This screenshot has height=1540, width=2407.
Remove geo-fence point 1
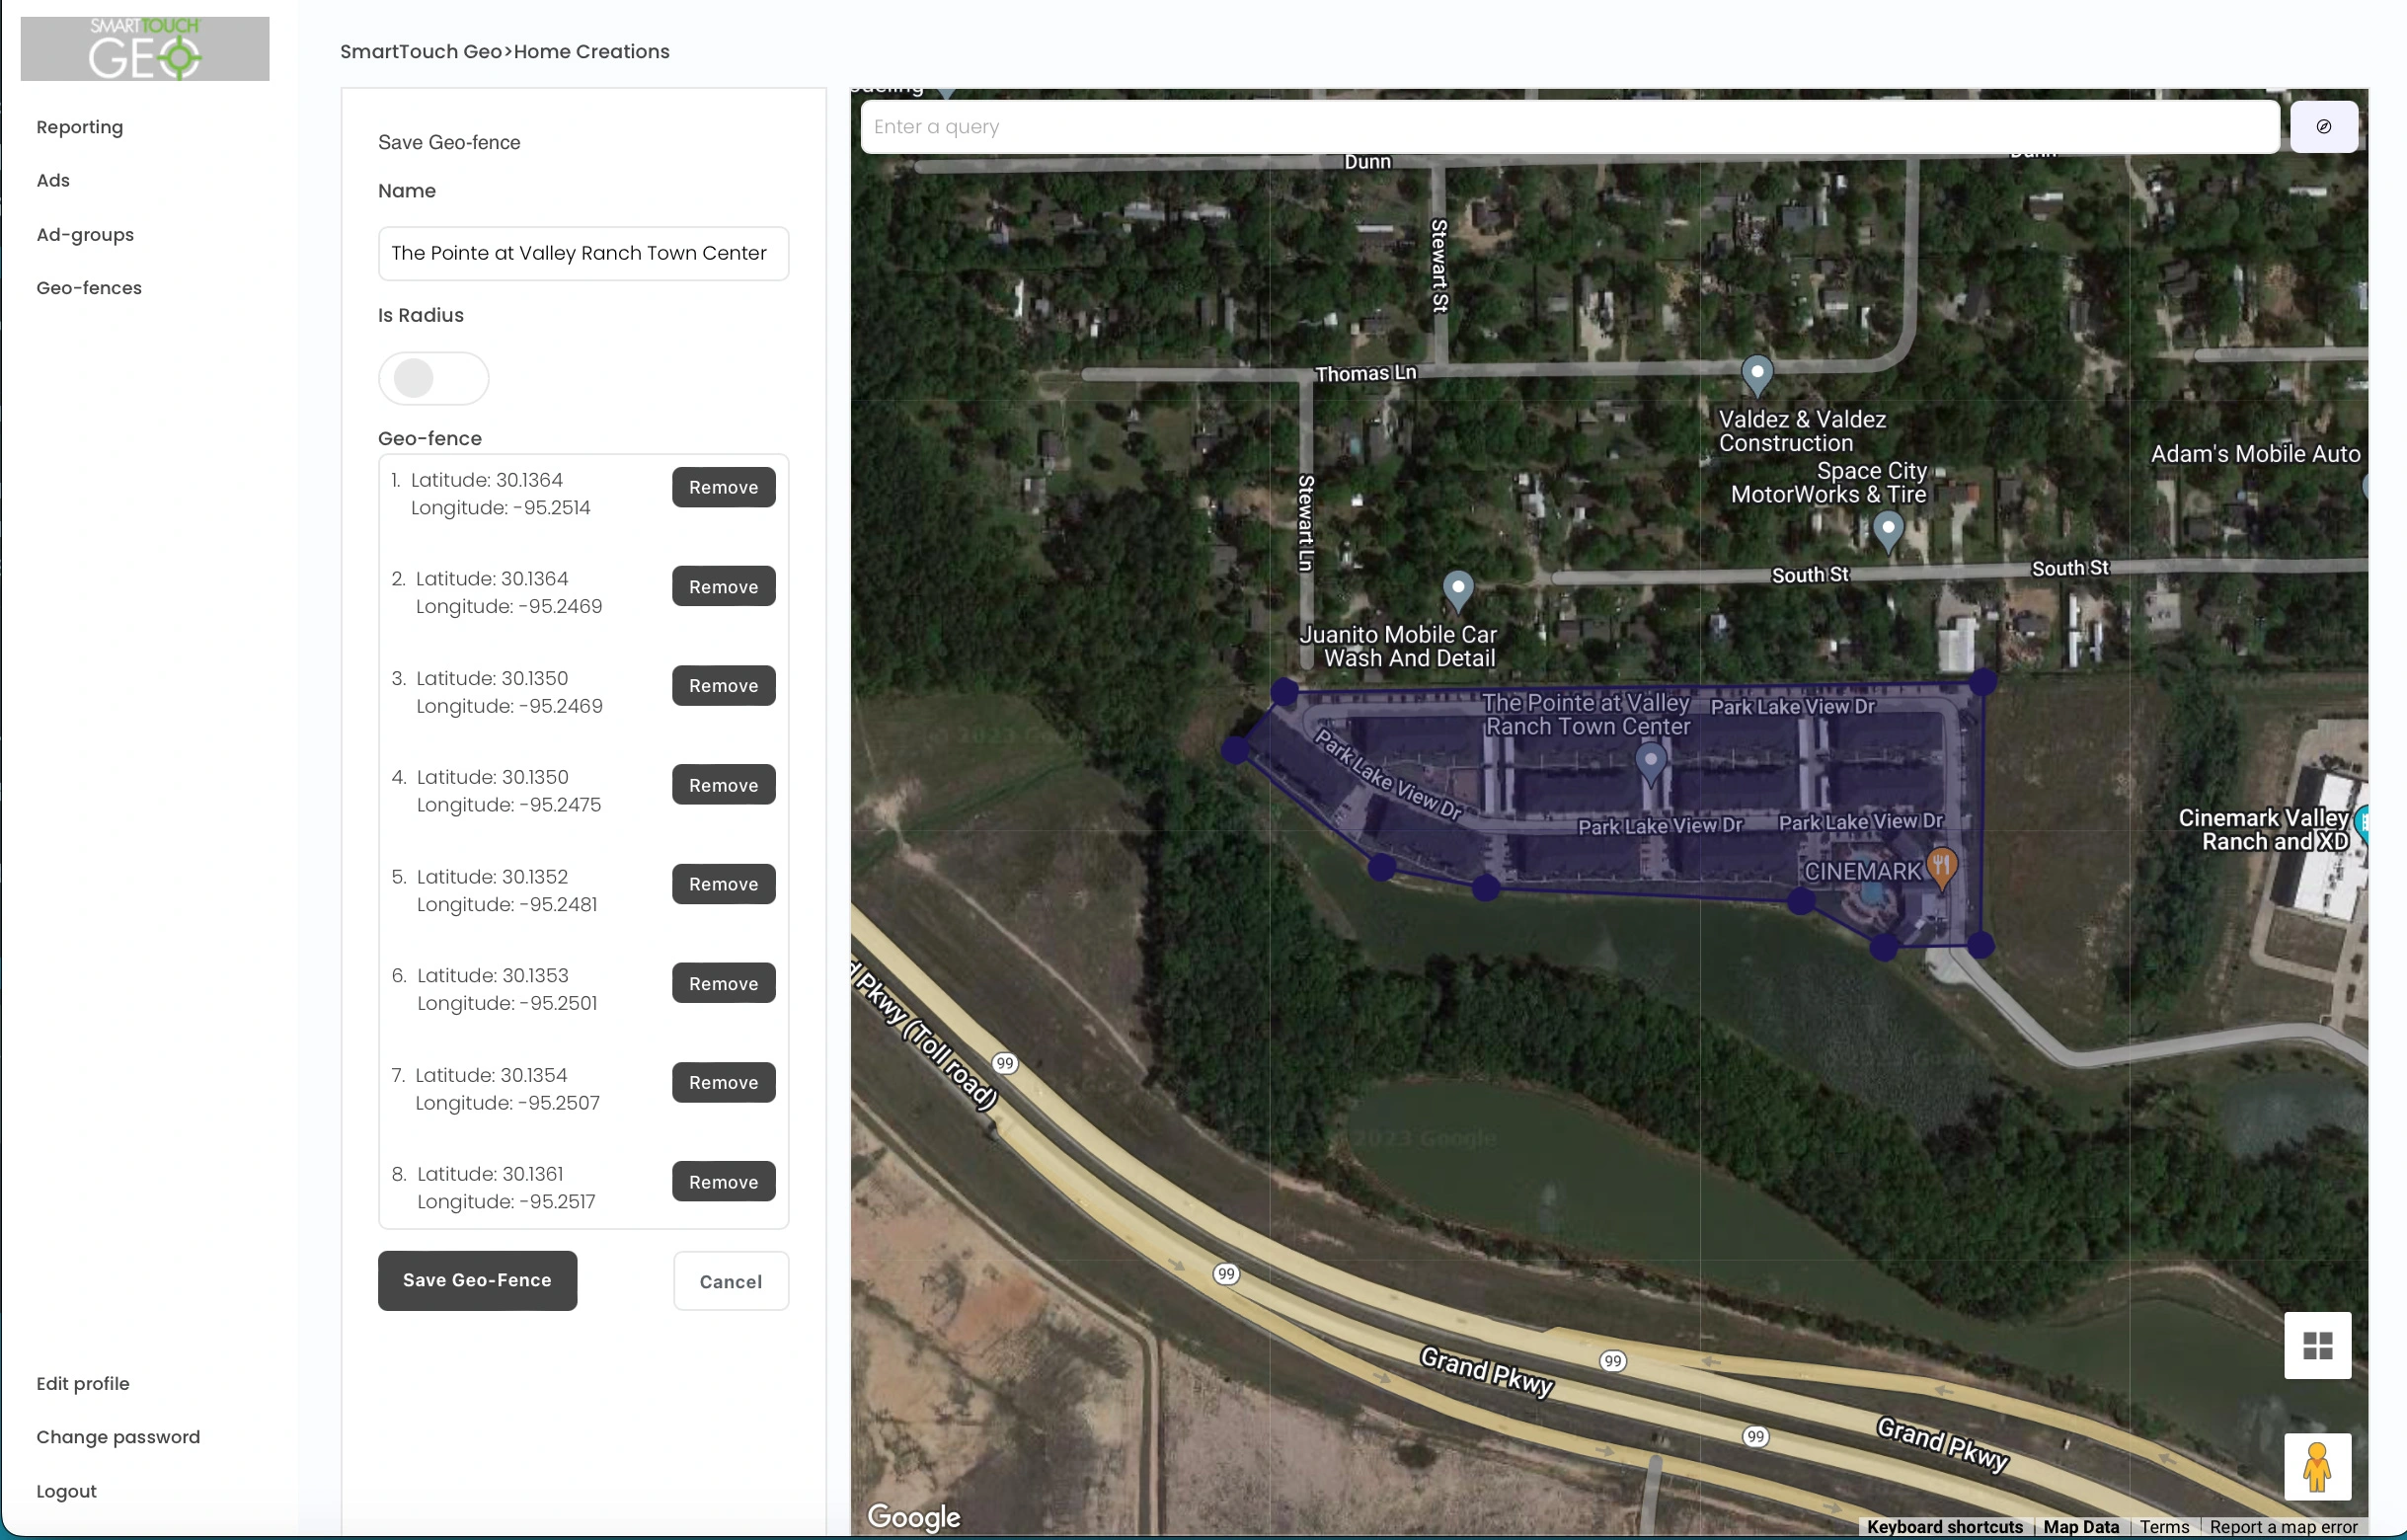coord(723,488)
